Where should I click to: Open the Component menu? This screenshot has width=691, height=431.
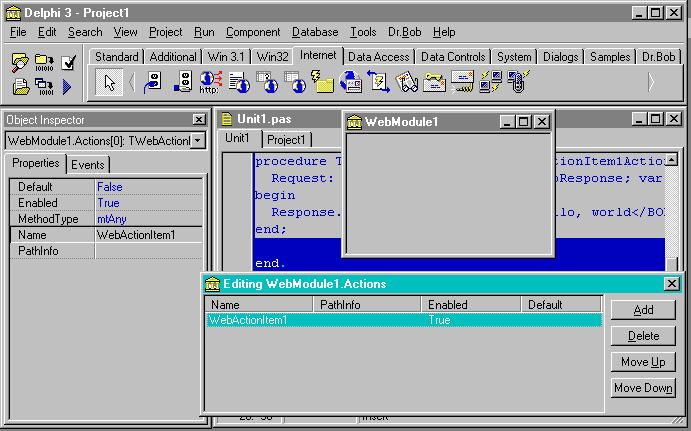(x=252, y=32)
